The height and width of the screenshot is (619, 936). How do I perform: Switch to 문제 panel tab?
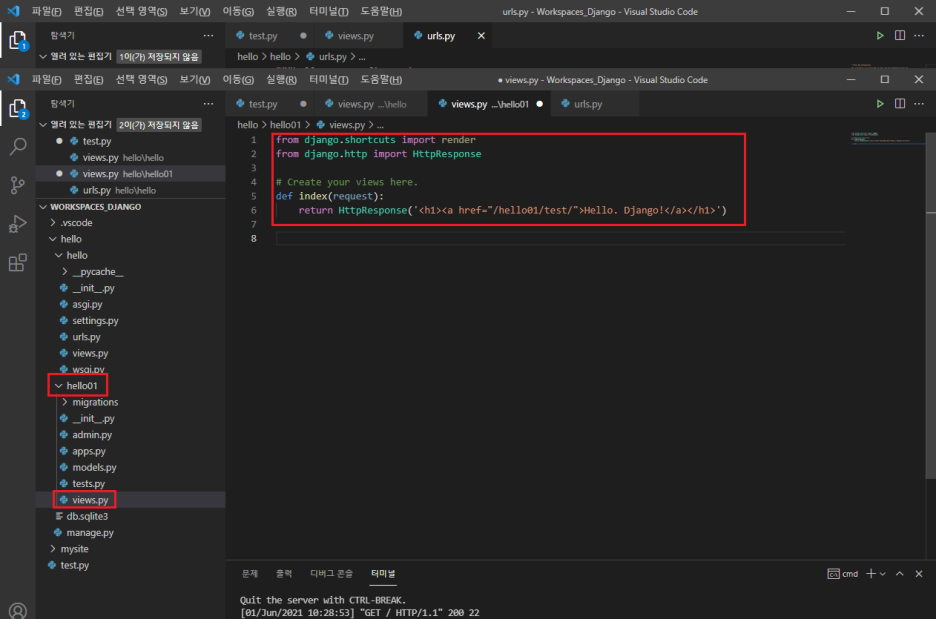(250, 574)
